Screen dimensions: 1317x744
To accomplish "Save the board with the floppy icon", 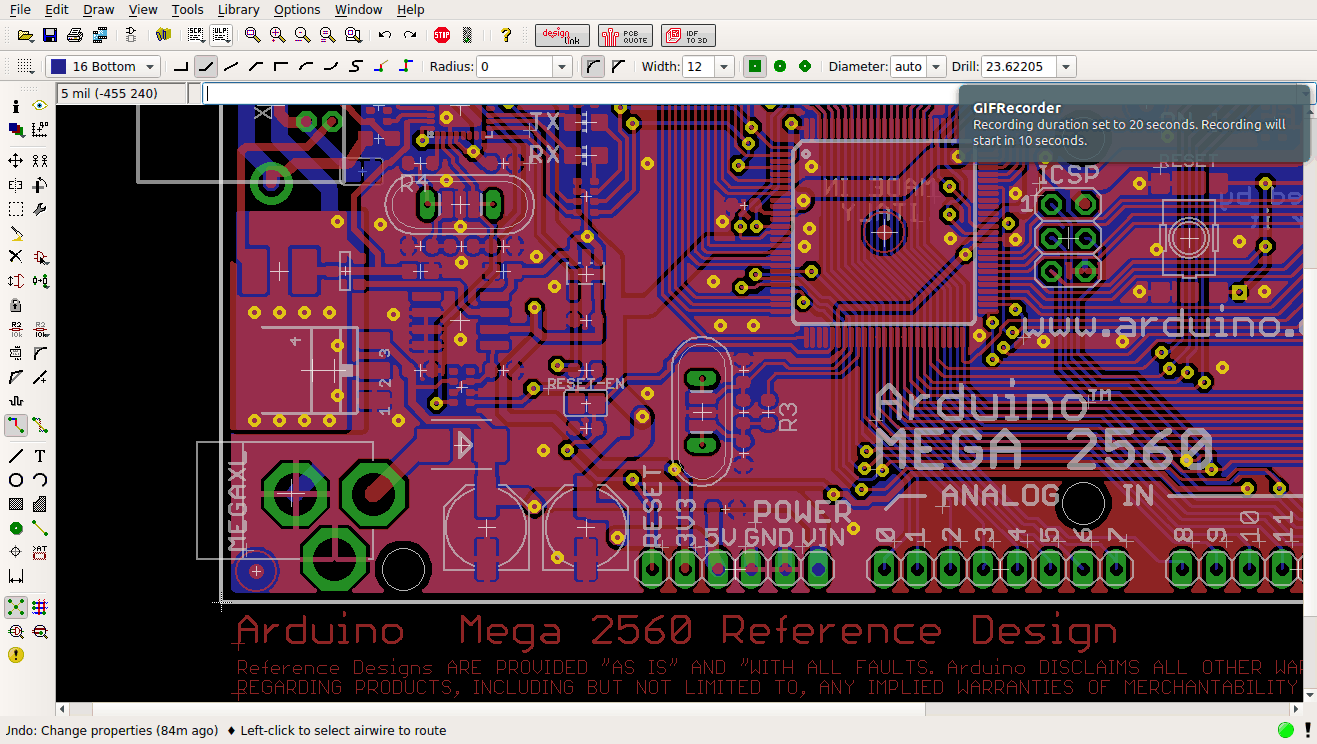I will pos(50,35).
